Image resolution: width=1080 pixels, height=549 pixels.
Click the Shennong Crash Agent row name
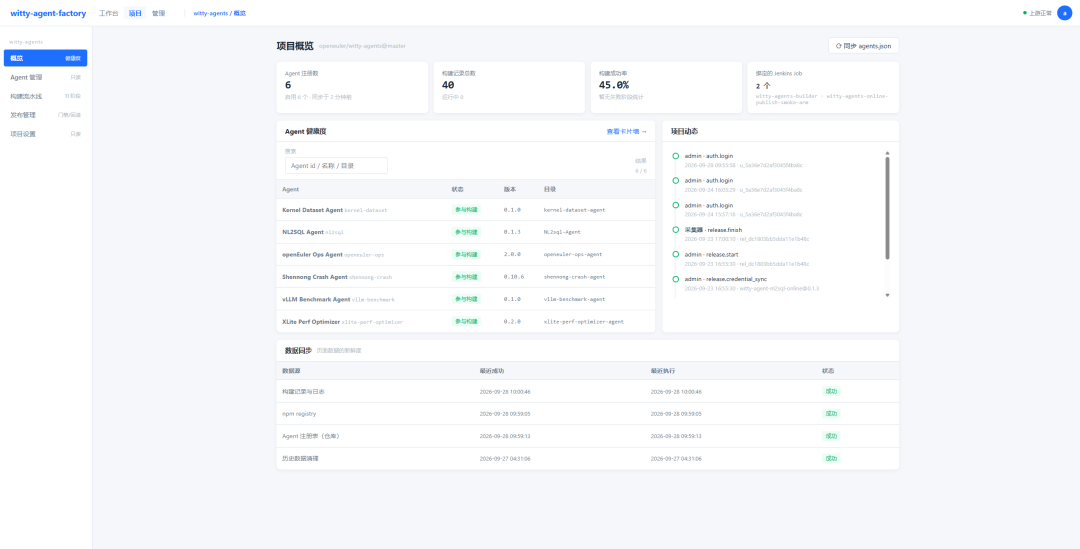point(315,277)
